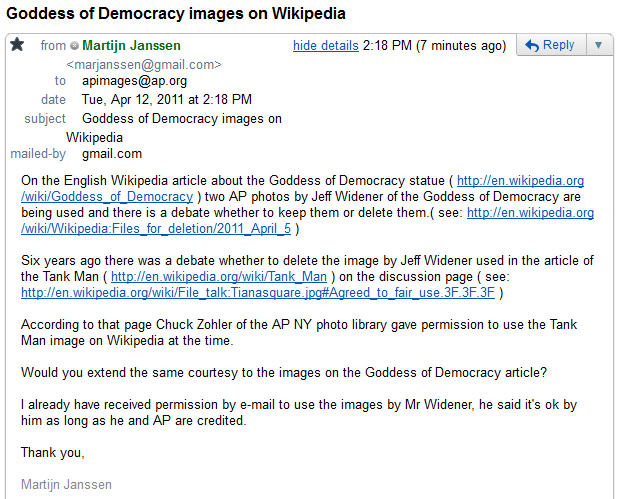Viewport: 619px width, 499px height.
Task: Star this email message
Action: (17, 45)
